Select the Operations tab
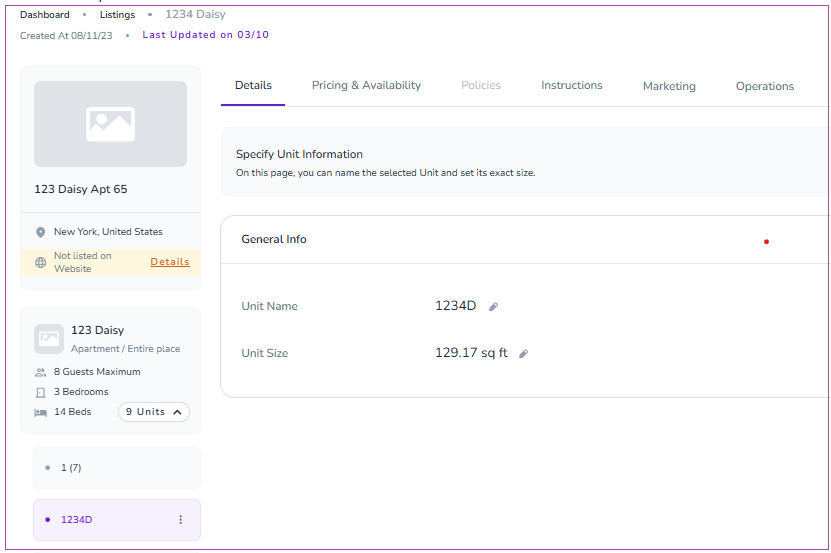Image resolution: width=831 pixels, height=553 pixels. [764, 86]
